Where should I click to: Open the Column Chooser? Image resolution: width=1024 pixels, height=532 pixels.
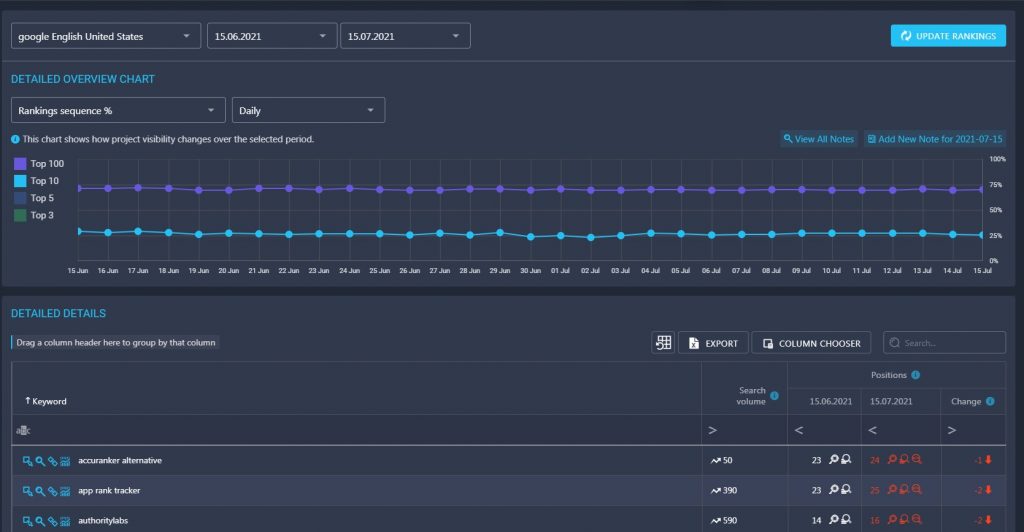point(811,343)
